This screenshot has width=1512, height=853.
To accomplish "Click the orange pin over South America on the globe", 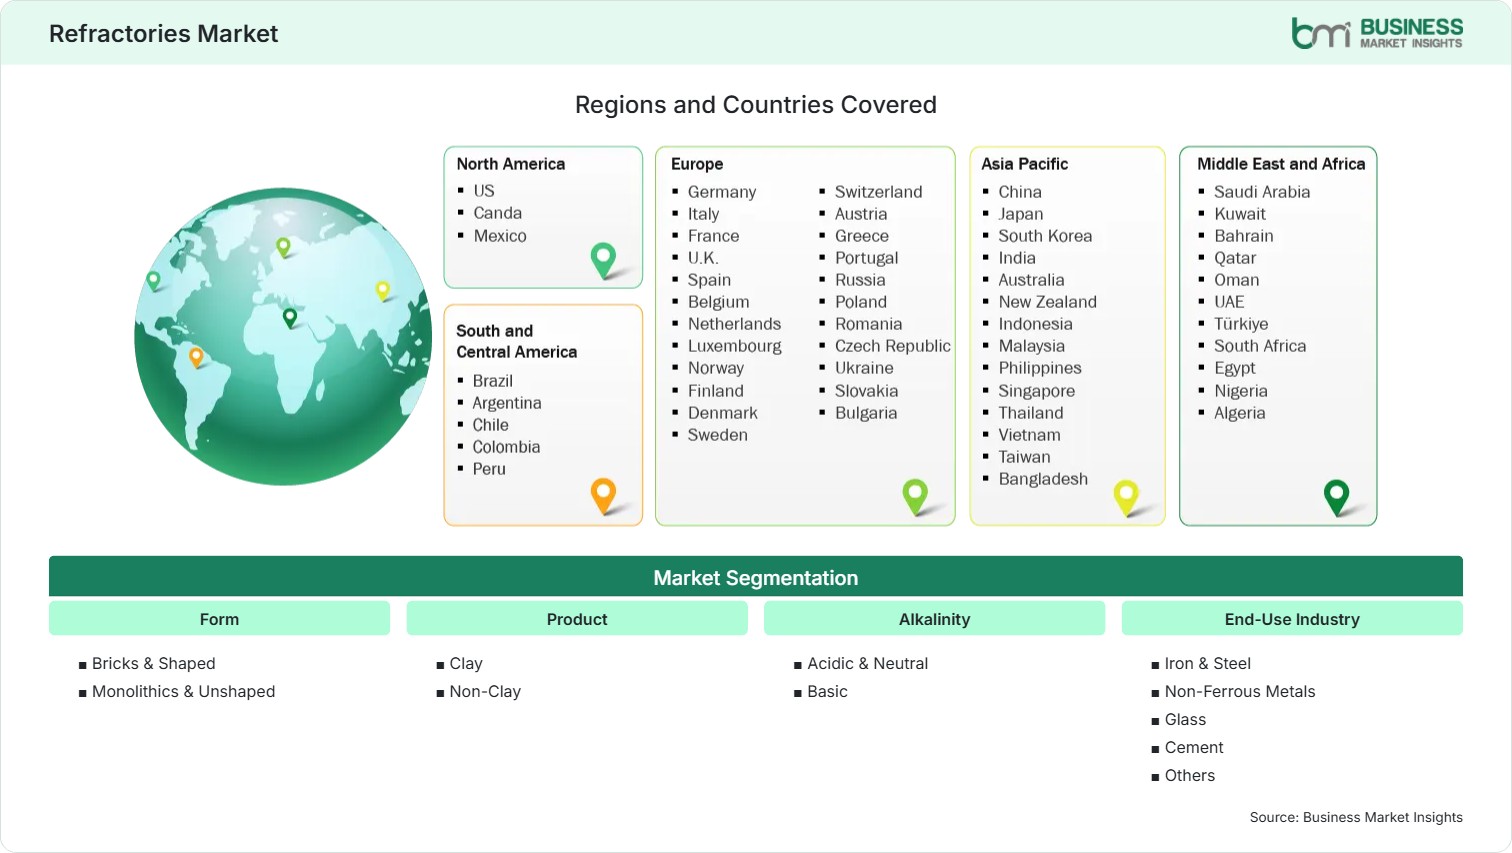I will 196,357.
